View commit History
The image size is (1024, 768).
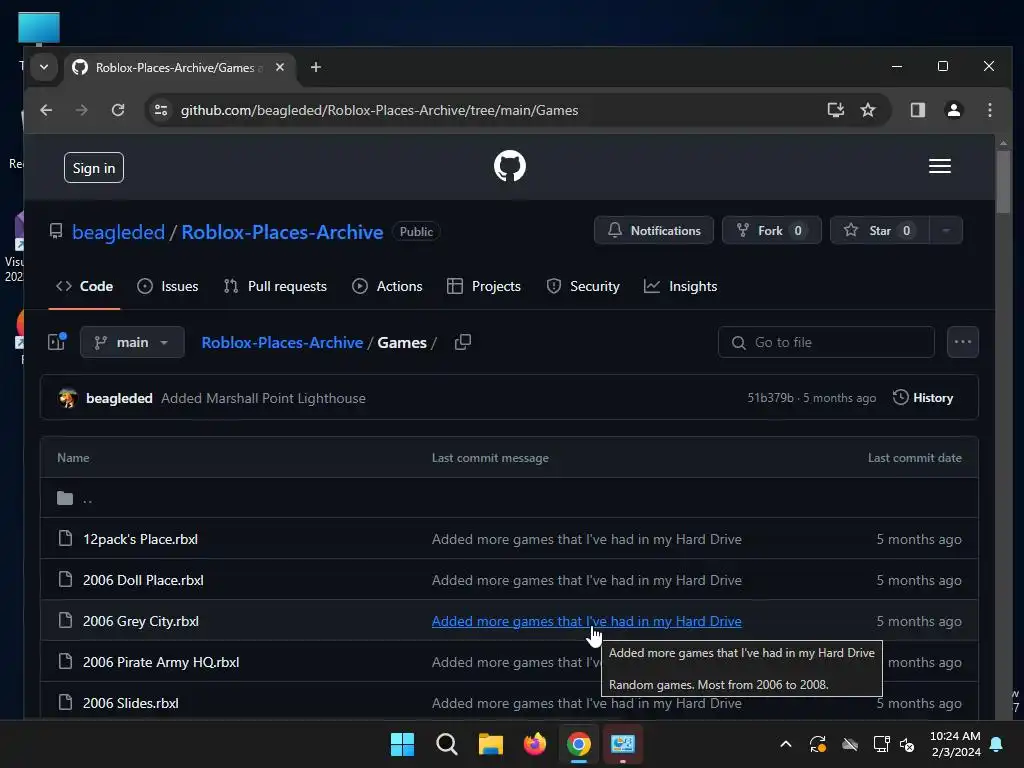pos(923,398)
